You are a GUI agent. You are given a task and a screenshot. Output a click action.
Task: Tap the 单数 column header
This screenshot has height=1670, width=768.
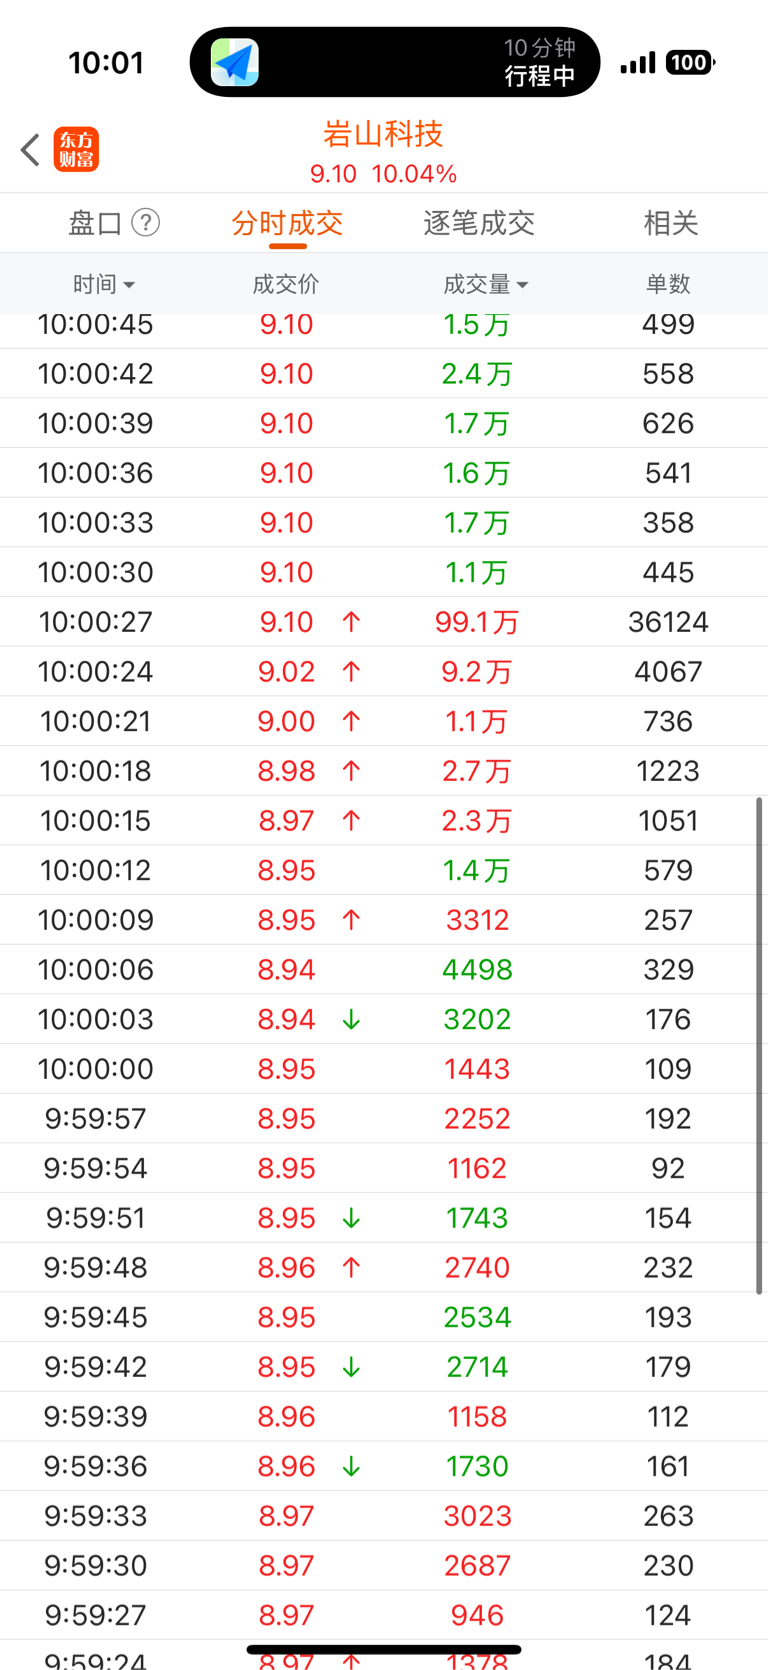pyautogui.click(x=668, y=284)
